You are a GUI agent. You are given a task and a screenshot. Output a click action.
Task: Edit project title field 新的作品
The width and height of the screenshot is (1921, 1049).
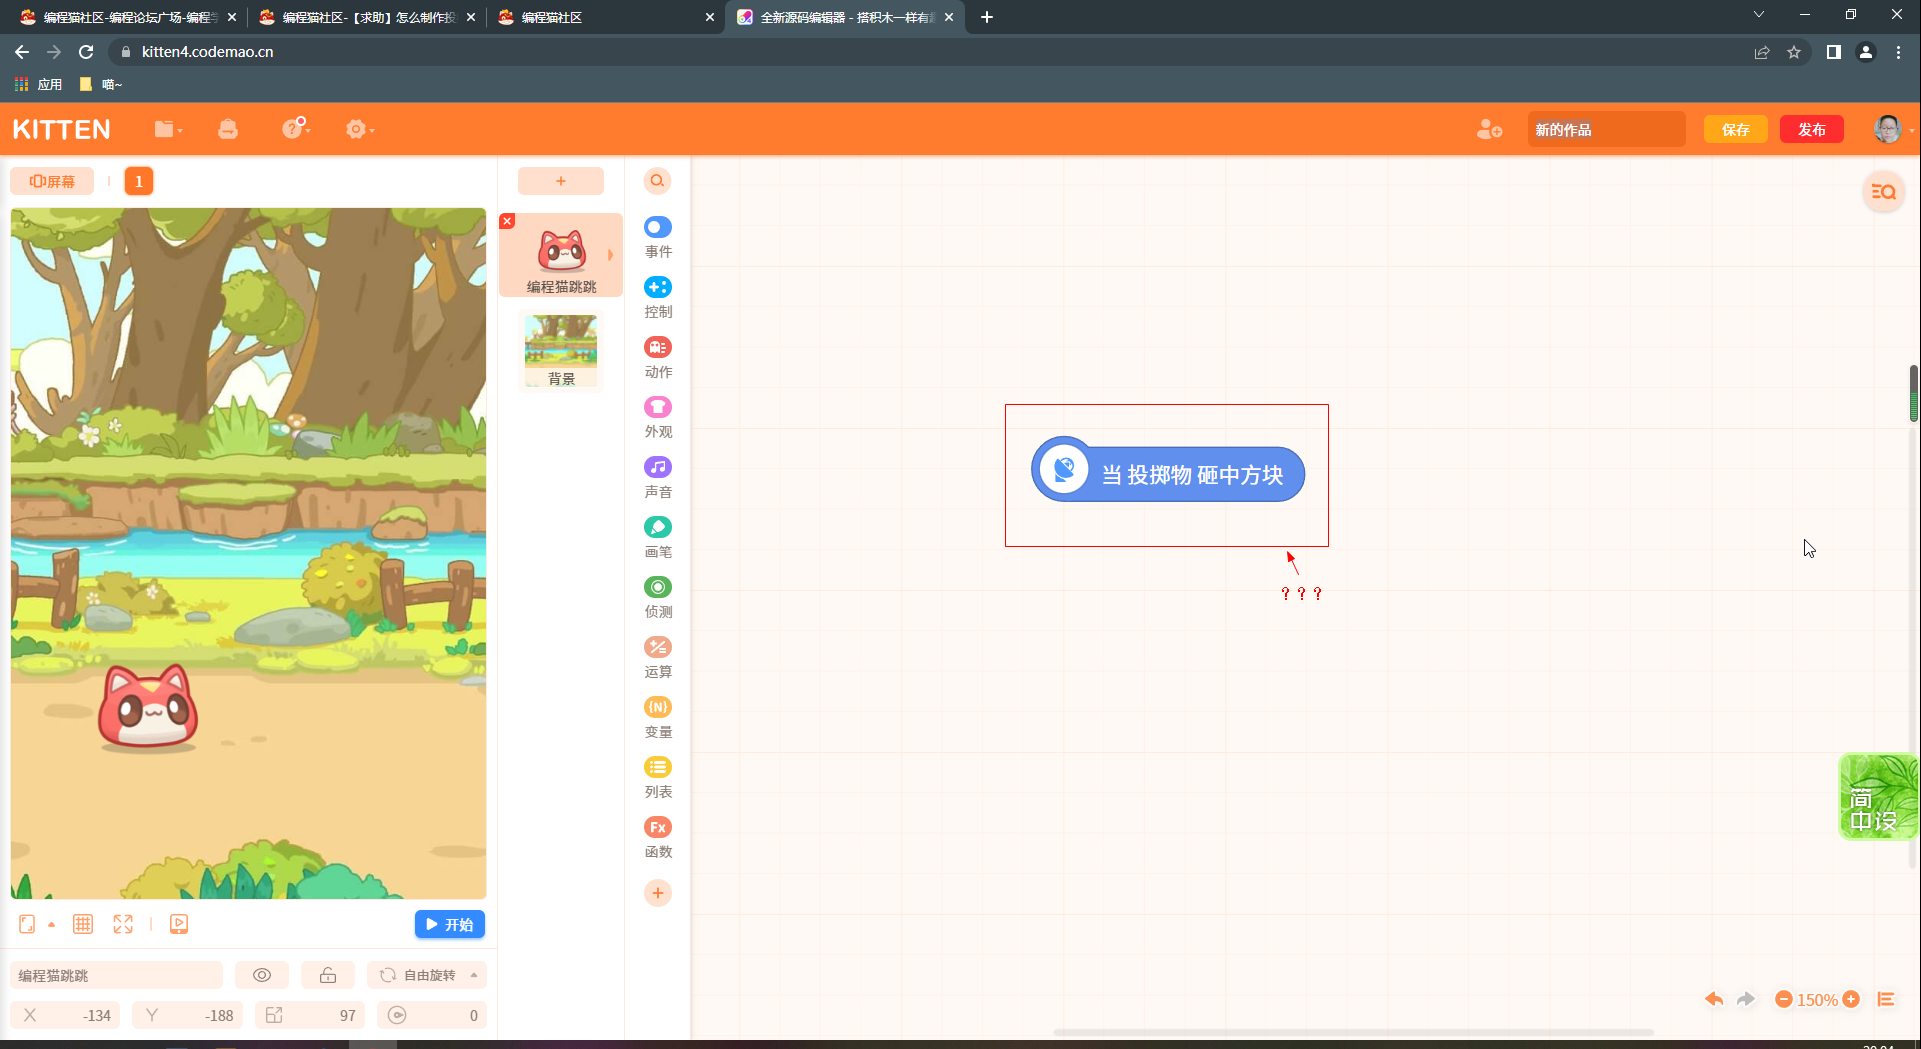click(1606, 130)
